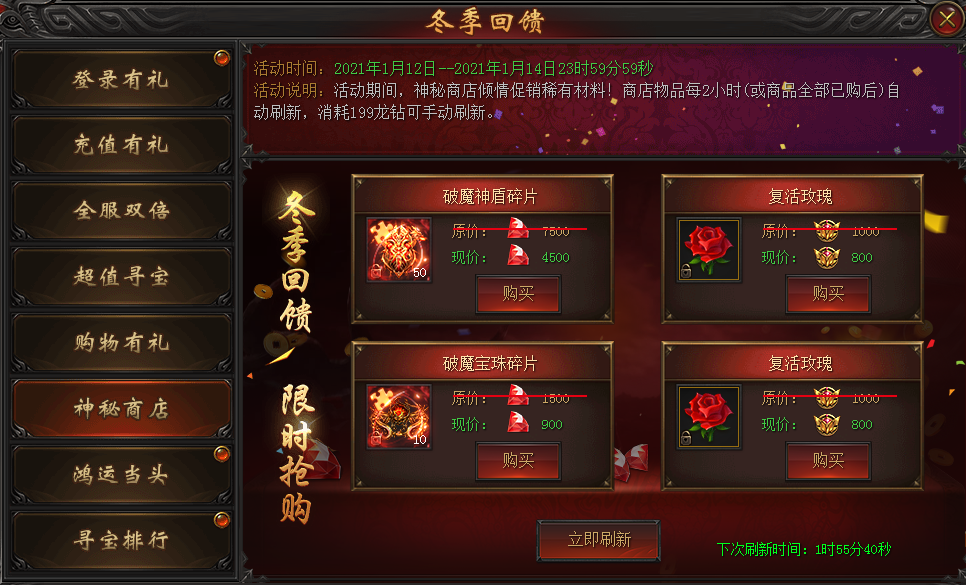Go to the 超值寻宝 tab
Image resolution: width=966 pixels, height=585 pixels.
[121, 276]
